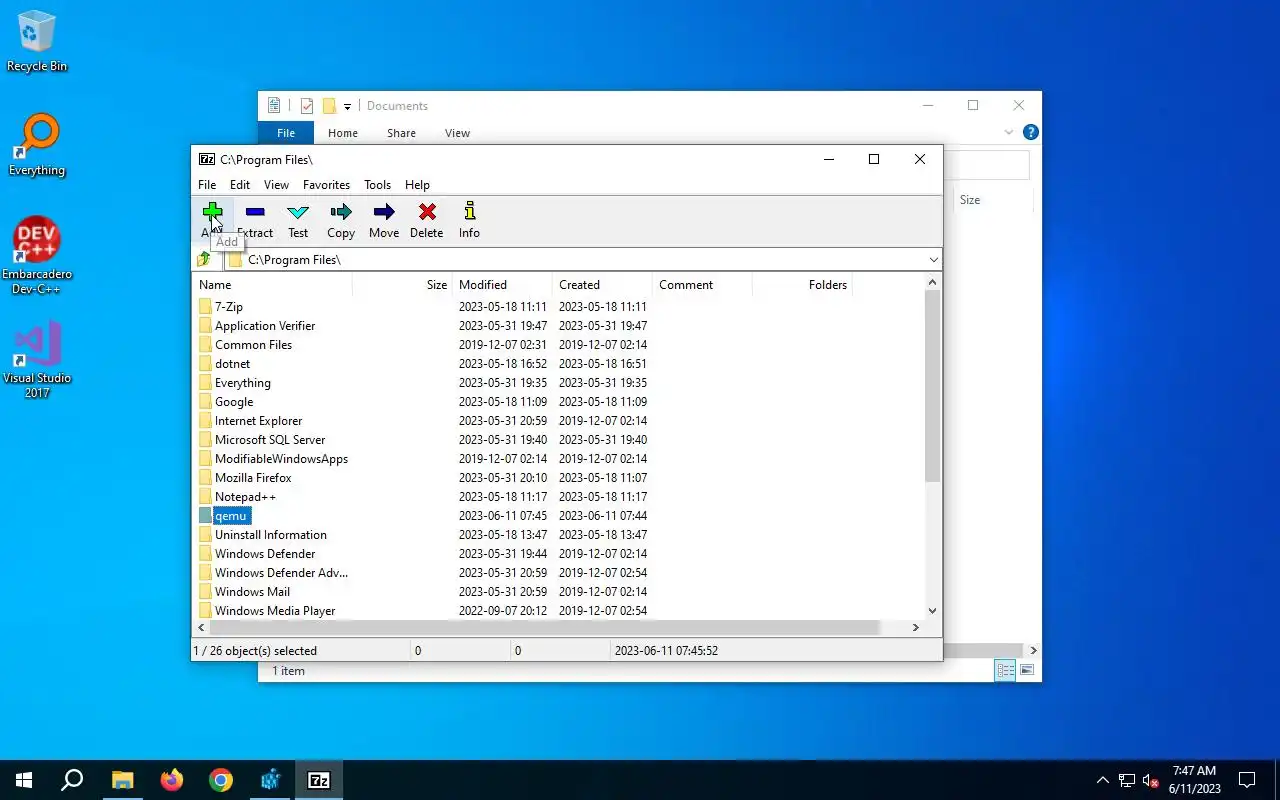Click the 7-Zip taskbar button
1280x800 pixels.
point(319,780)
